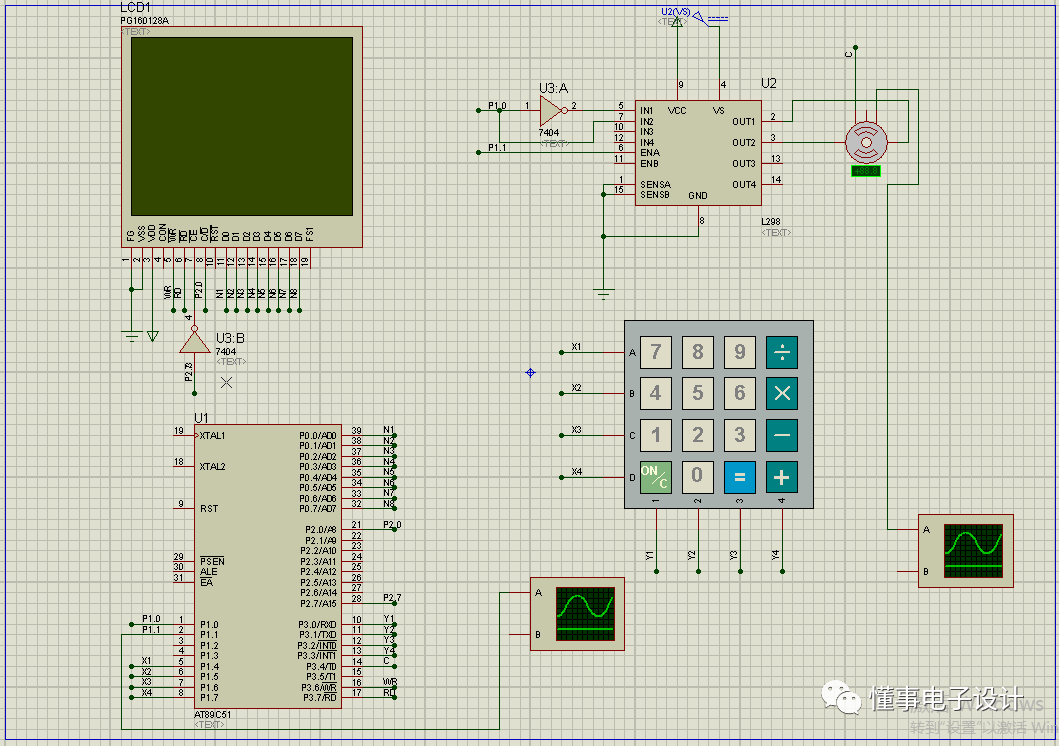Click the blue origin marker on the sheet
The height and width of the screenshot is (746, 1059).
530,373
